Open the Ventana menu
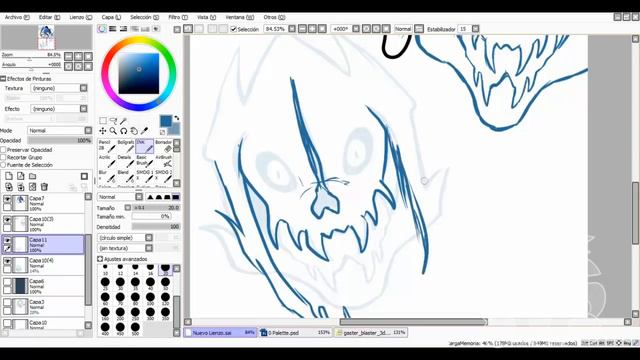This screenshot has height=360, width=640. tap(240, 17)
